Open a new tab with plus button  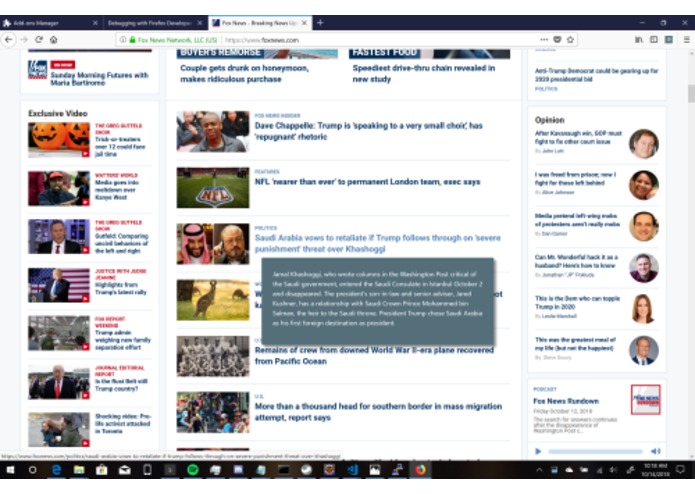pyautogui.click(x=320, y=23)
